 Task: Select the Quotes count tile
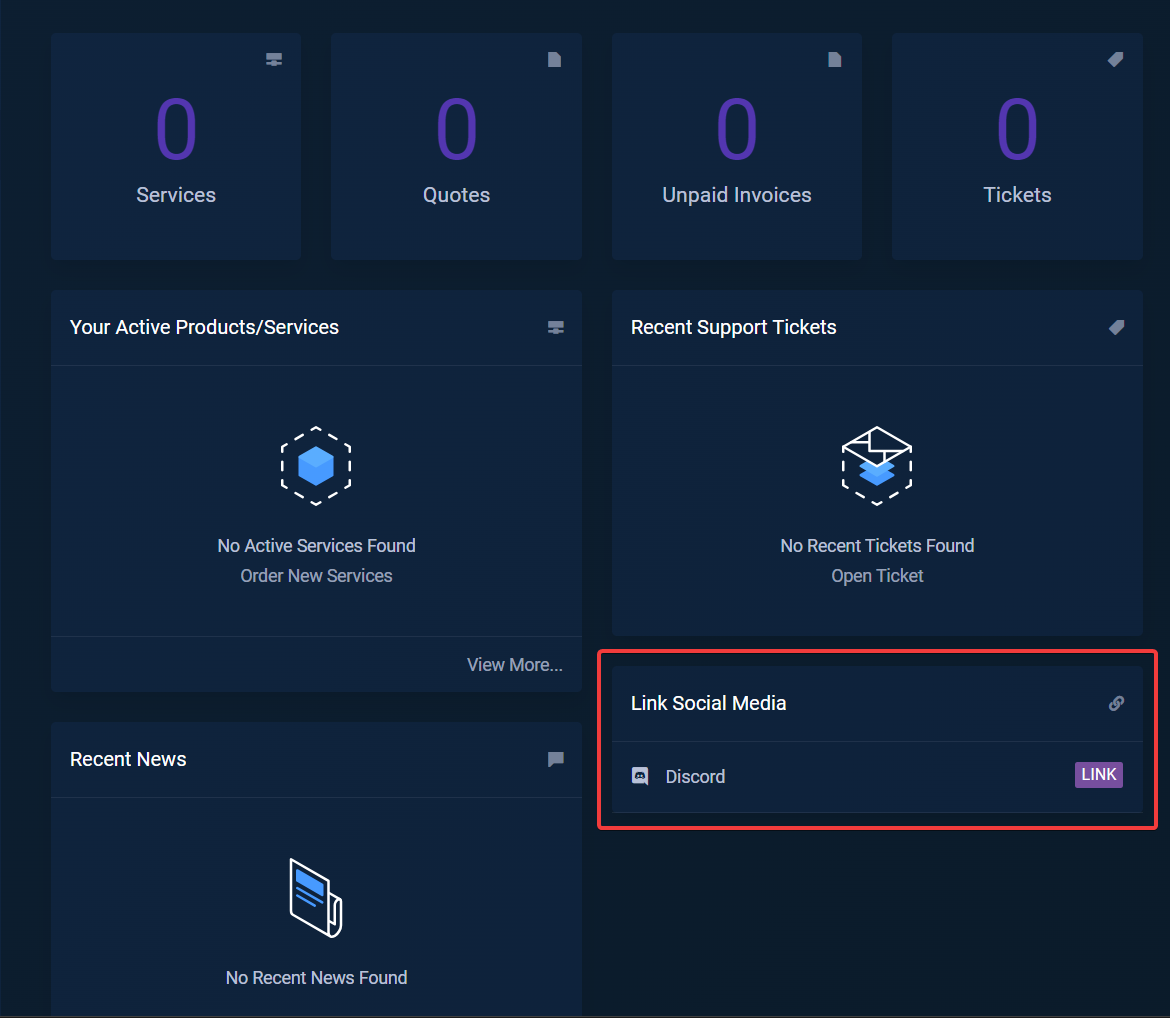pos(456,147)
